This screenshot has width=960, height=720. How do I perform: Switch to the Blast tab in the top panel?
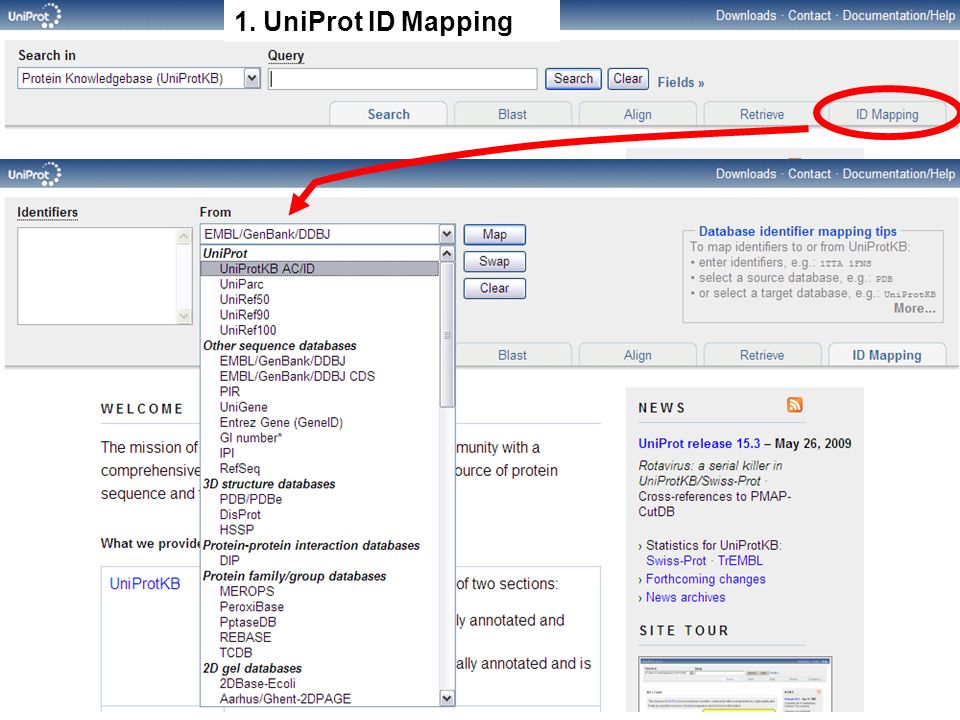512,114
